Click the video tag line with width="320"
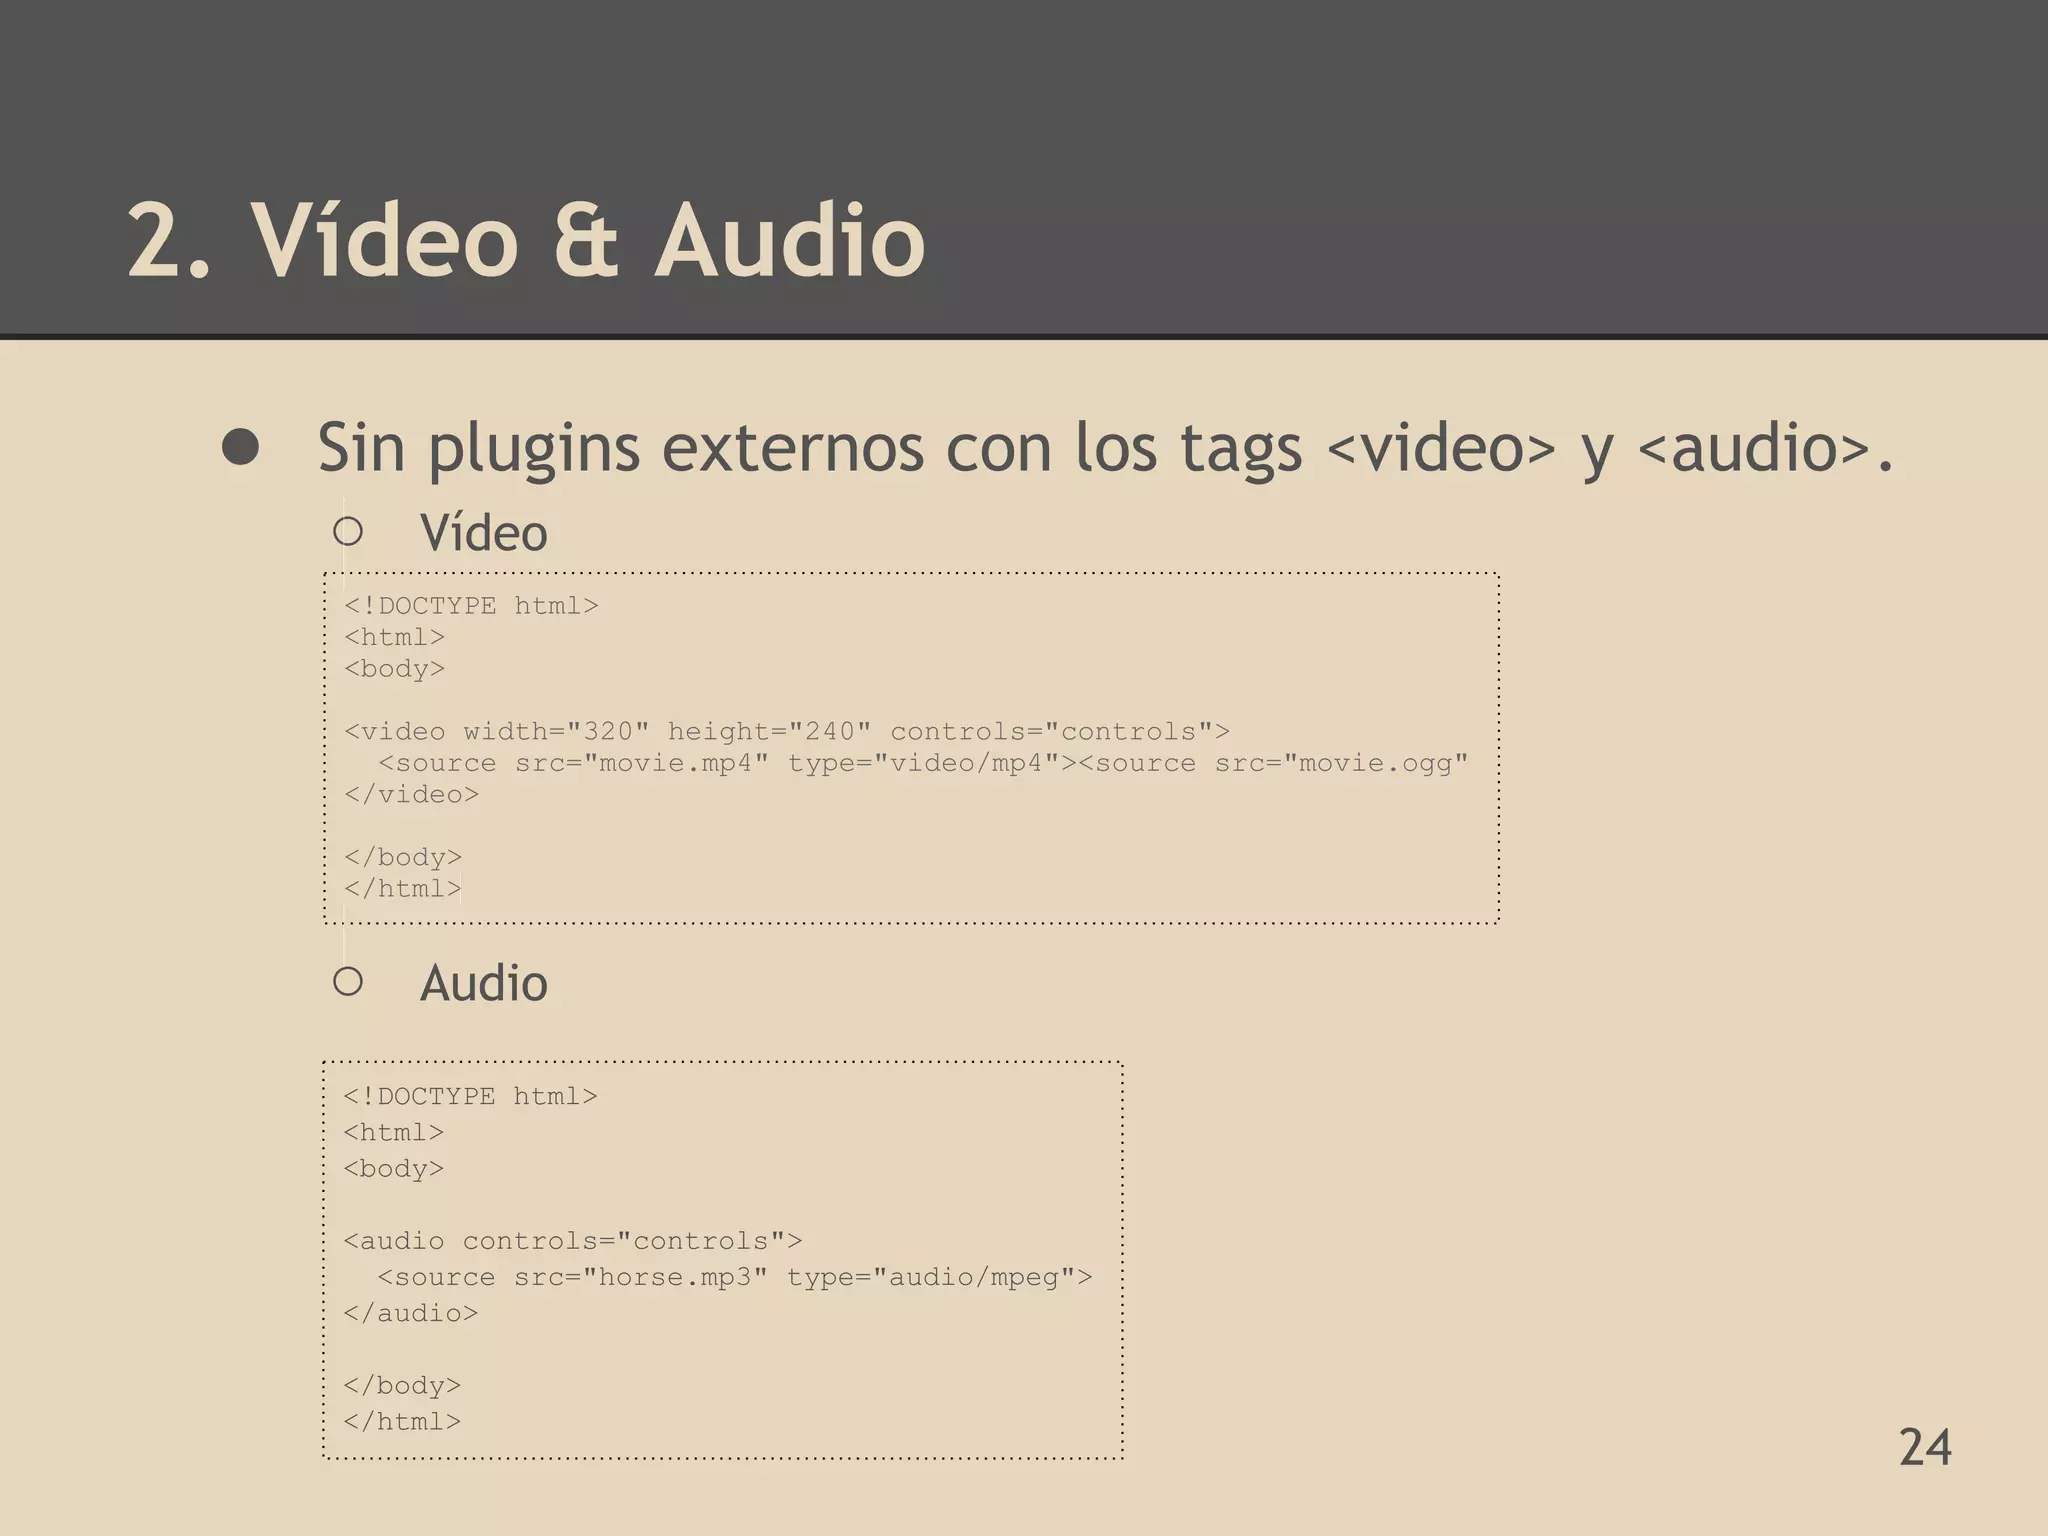This screenshot has width=2048, height=1536. (787, 732)
